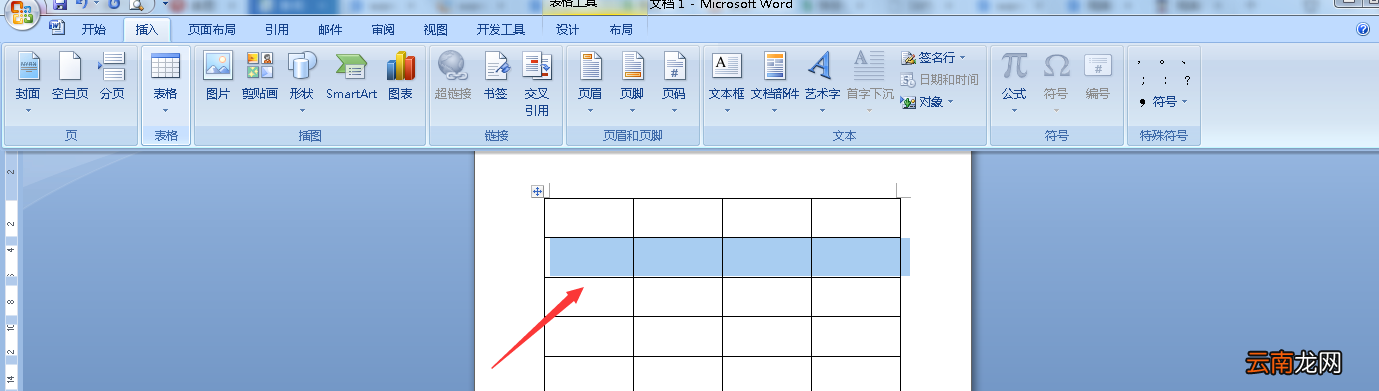Click the date and time (日期和时间) button

coord(939,79)
